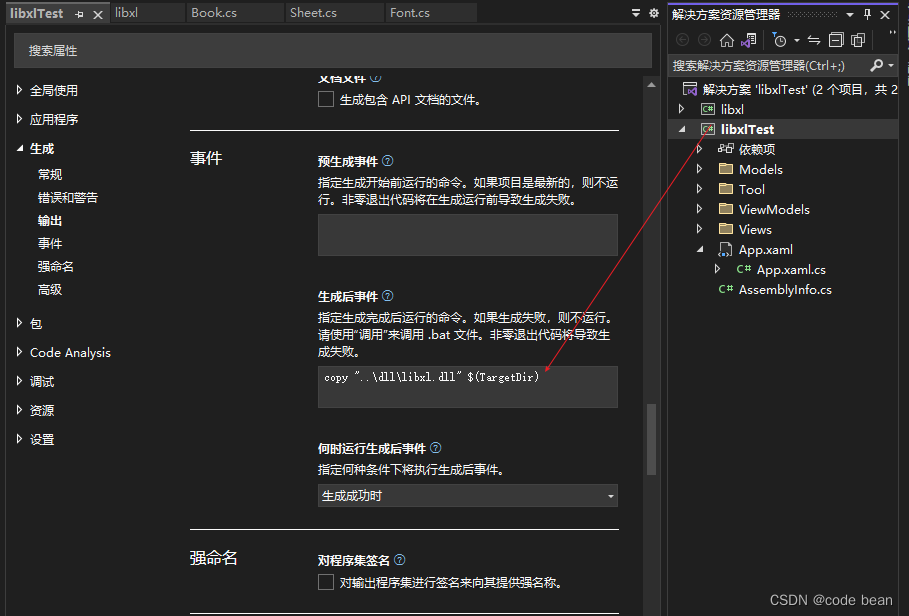Select the libxlTest properties tab
This screenshot has width=909, height=616.
[x=37, y=13]
